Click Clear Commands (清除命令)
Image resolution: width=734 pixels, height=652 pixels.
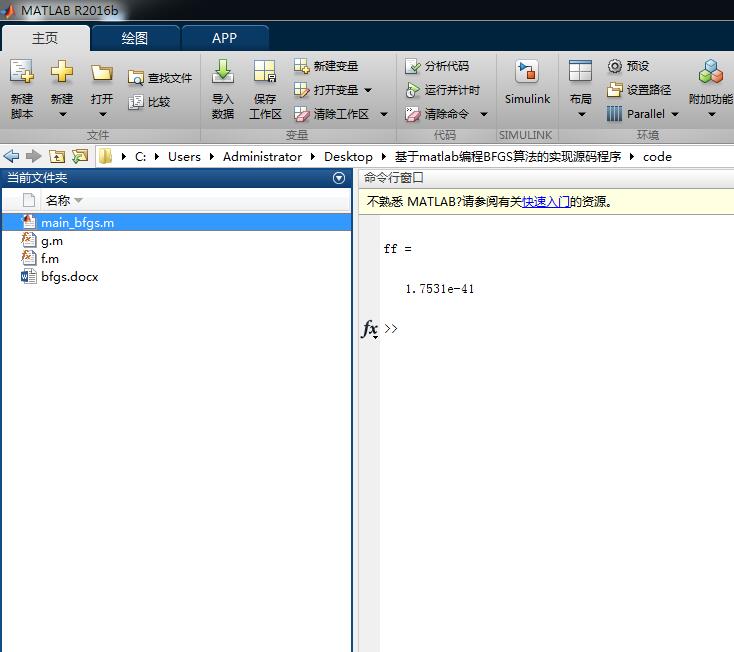coord(437,114)
